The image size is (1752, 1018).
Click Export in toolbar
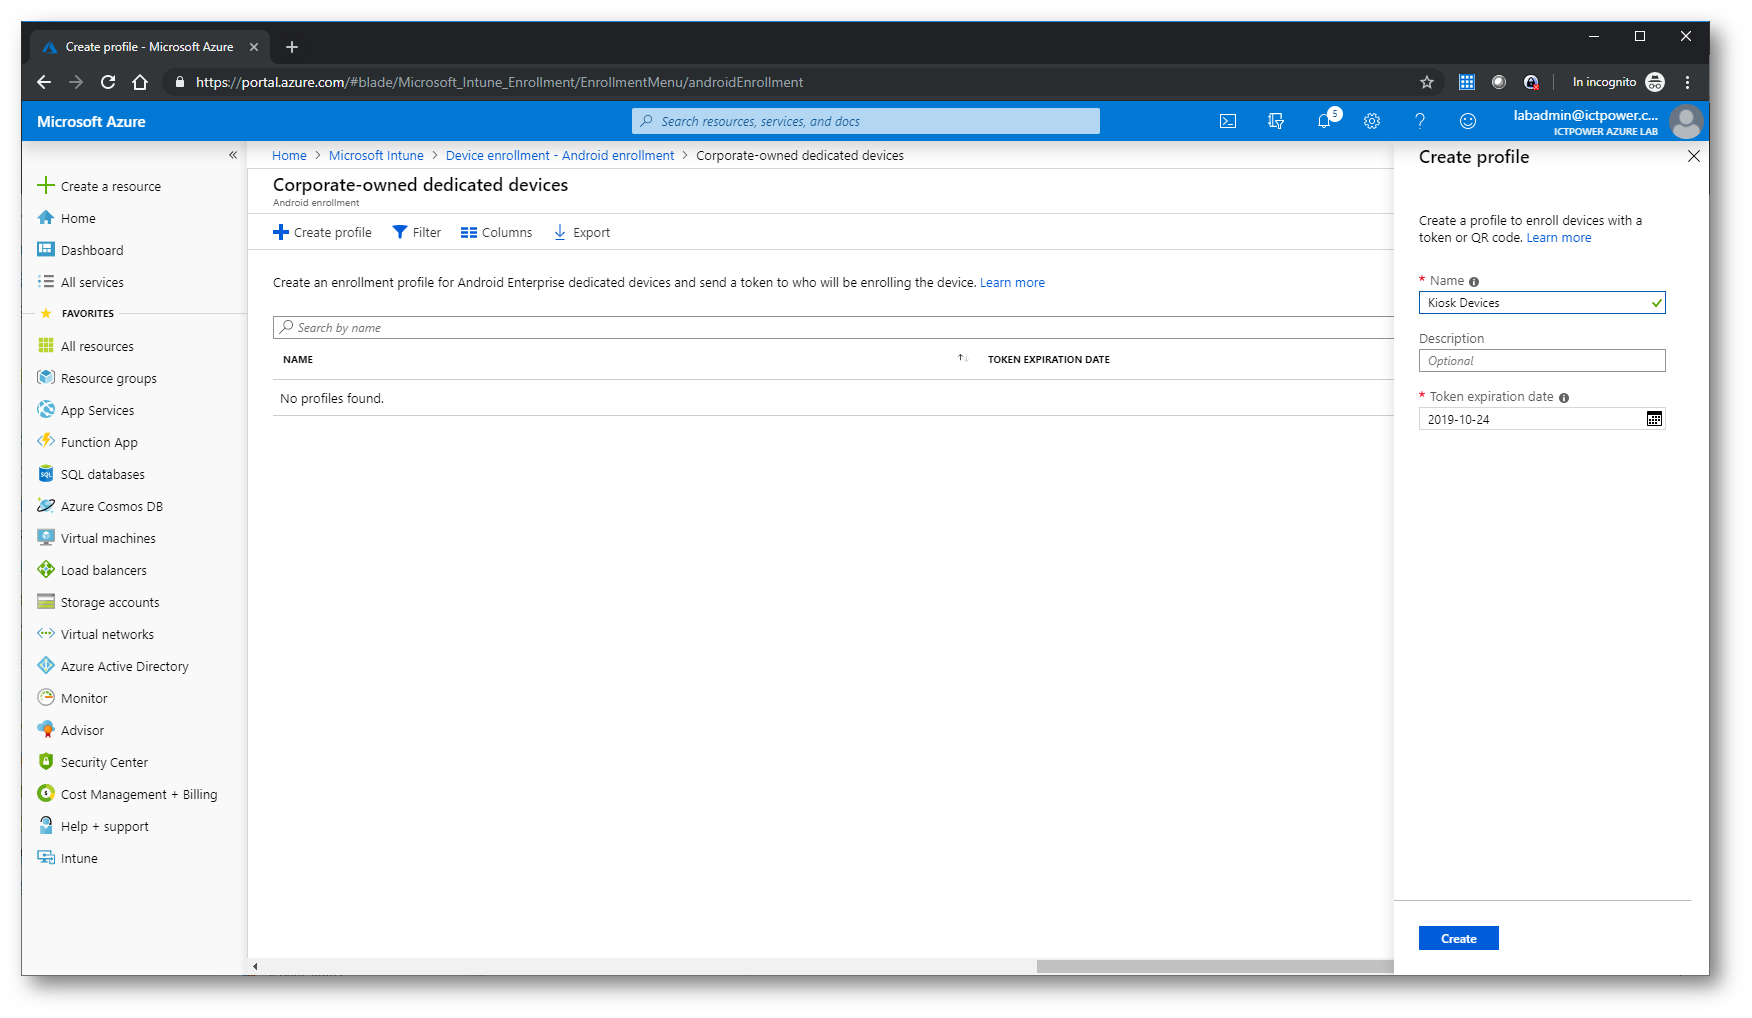click(x=582, y=232)
